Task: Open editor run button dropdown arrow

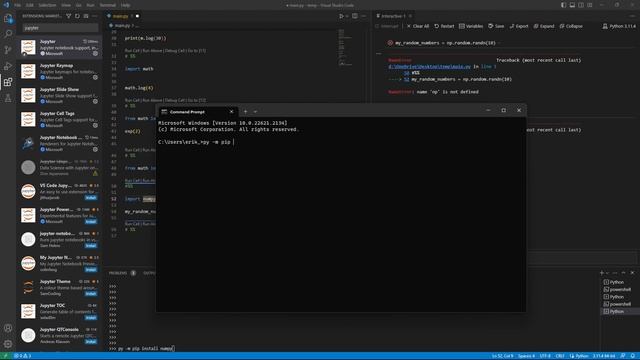Action: pyautogui.click(x=347, y=16)
